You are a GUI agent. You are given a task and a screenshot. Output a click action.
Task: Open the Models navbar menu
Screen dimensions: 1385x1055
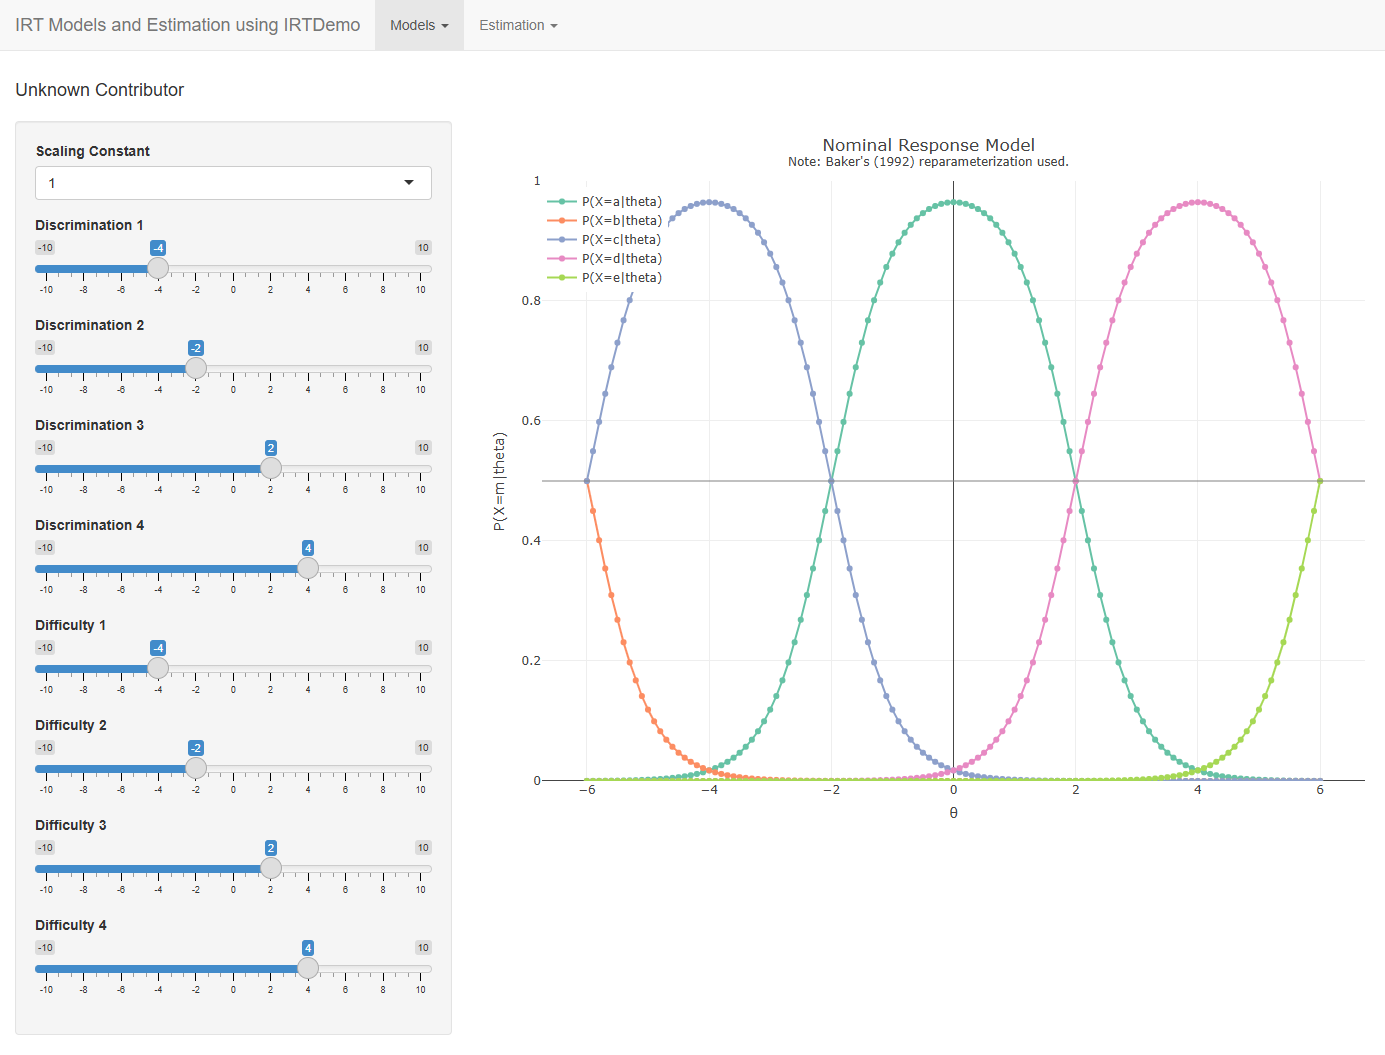click(x=419, y=25)
